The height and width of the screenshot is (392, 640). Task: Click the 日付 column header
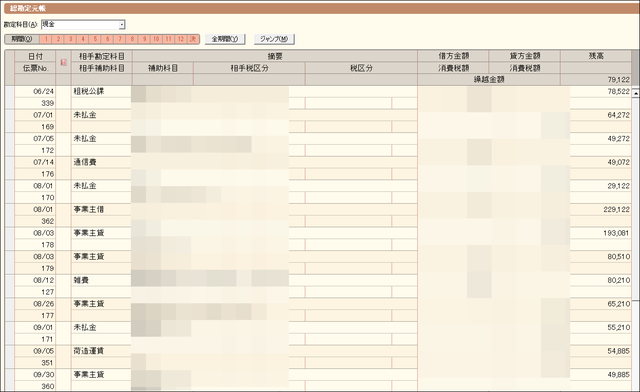point(35,56)
